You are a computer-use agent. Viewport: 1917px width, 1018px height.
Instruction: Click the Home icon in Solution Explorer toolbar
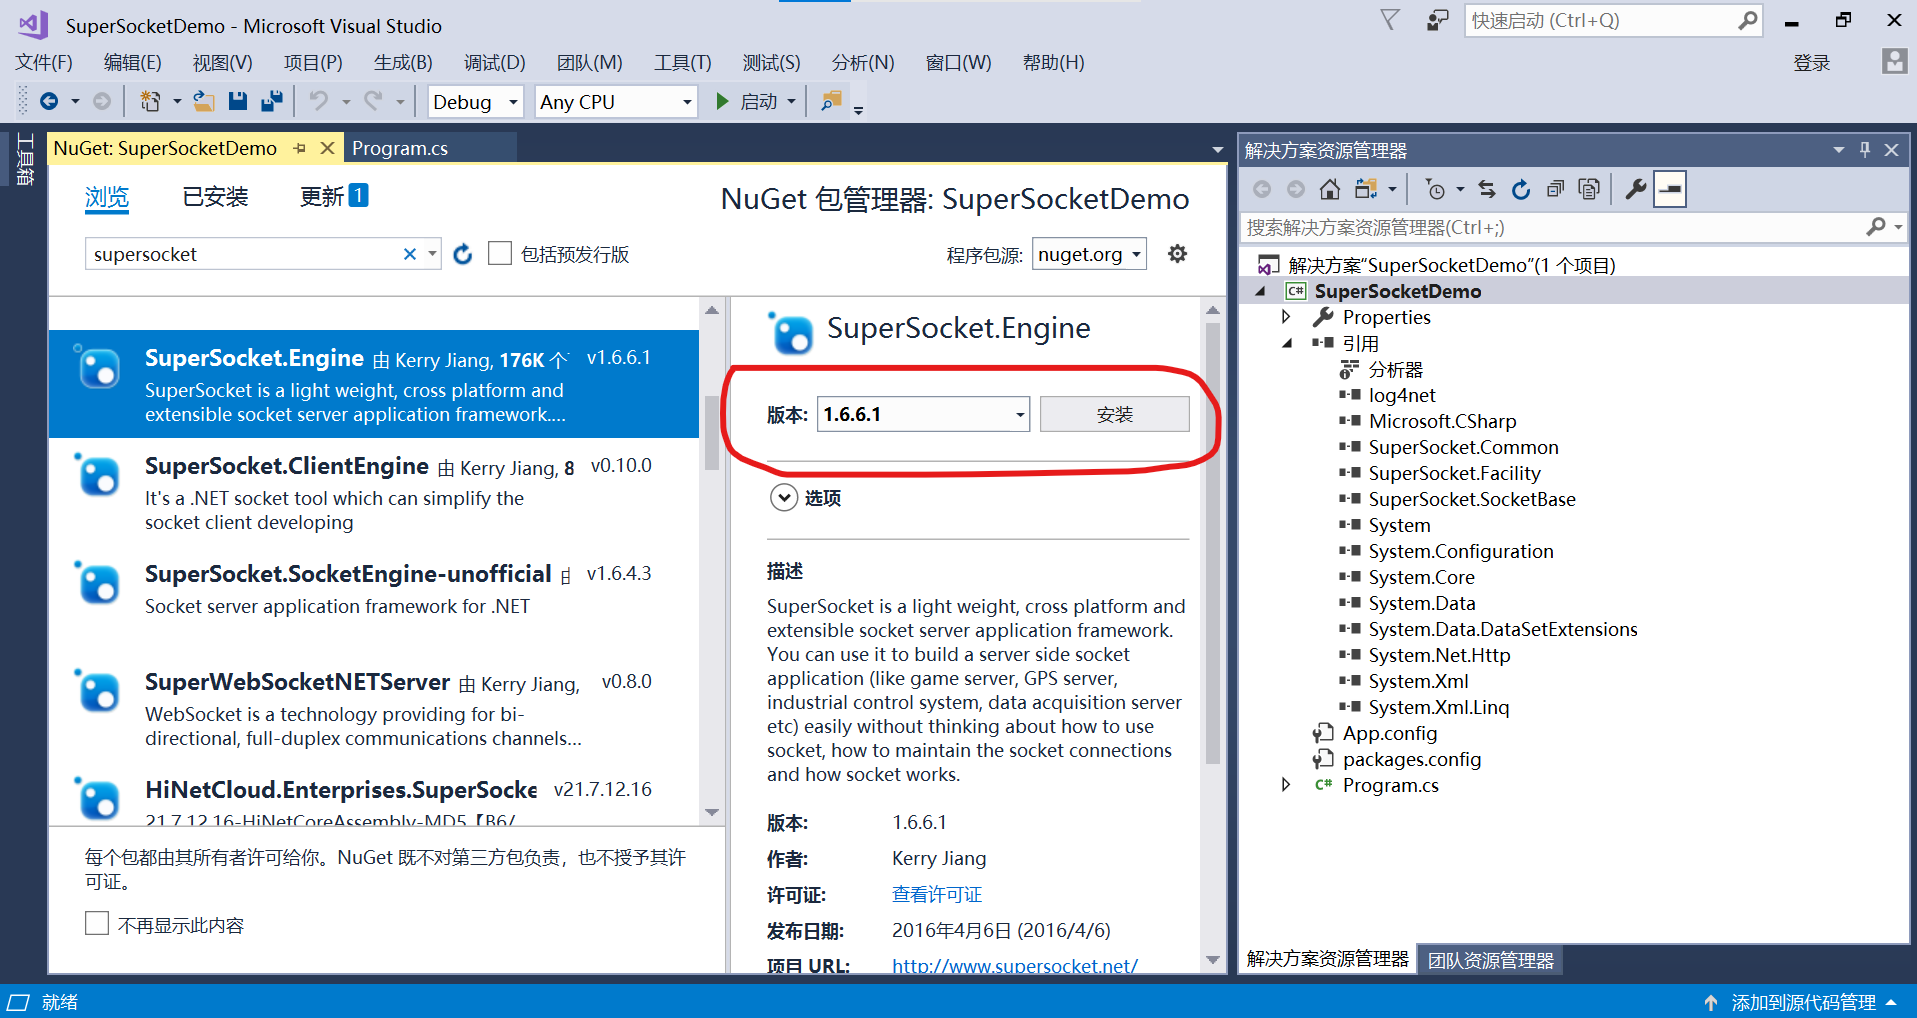click(x=1330, y=188)
